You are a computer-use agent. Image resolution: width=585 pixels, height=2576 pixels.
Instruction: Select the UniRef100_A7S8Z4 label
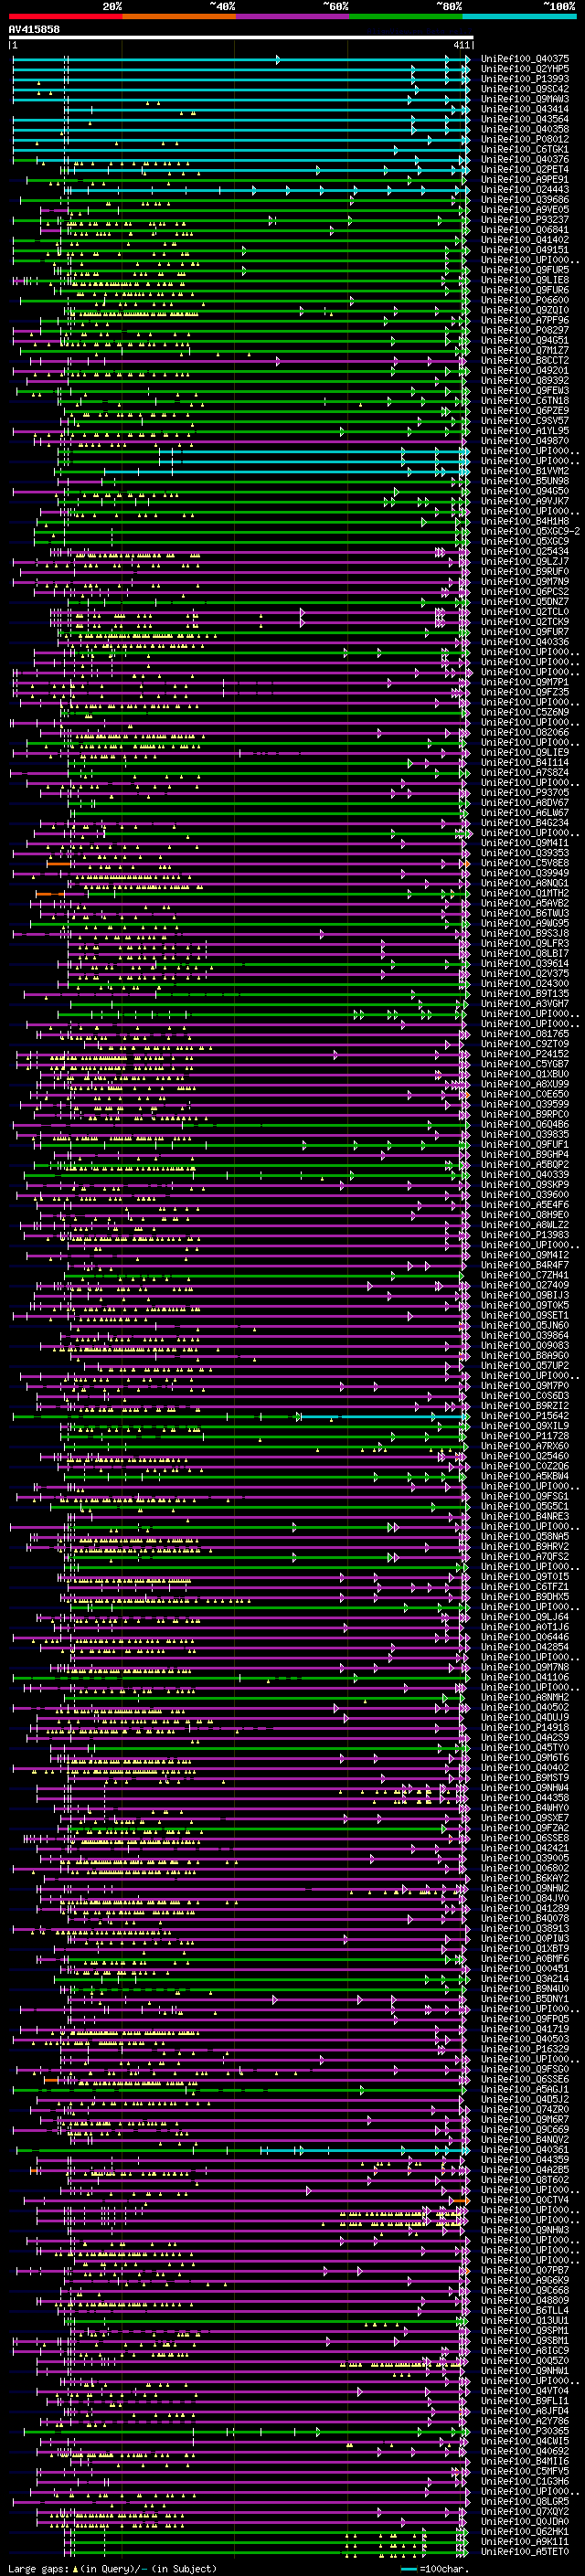[525, 773]
